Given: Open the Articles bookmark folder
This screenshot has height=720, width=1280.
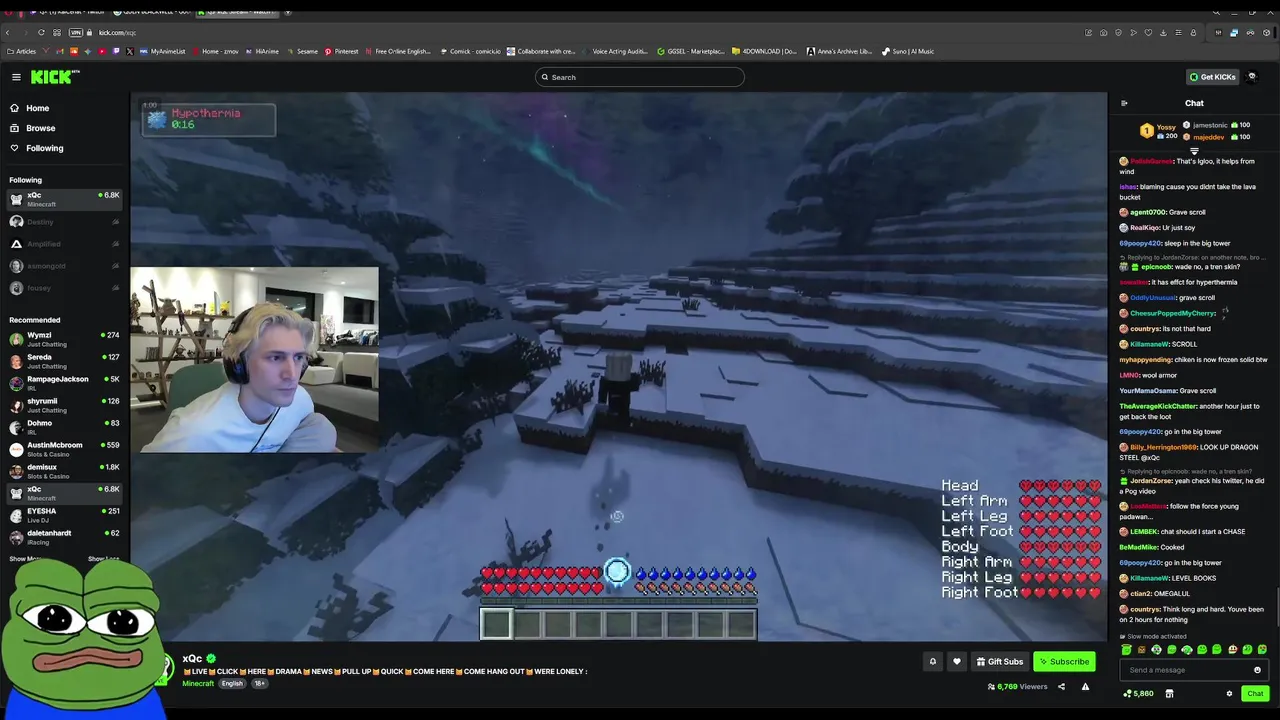Looking at the screenshot, I should click(21, 51).
